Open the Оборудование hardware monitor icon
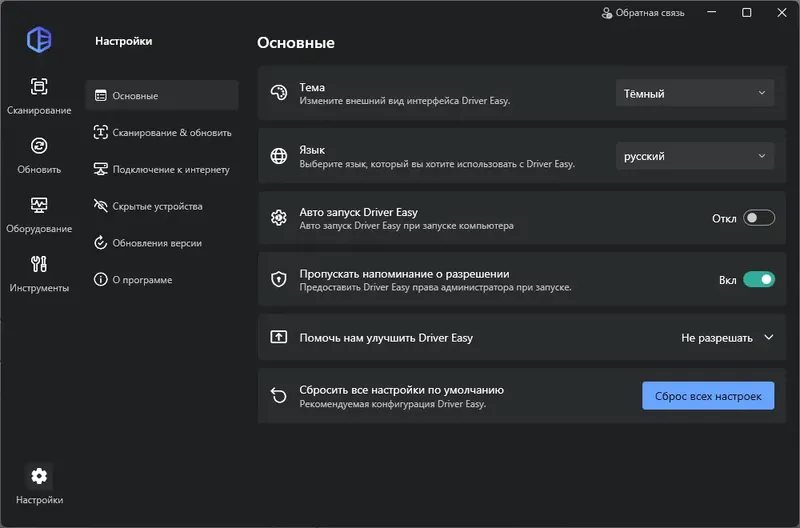This screenshot has height=528, width=800. pyautogui.click(x=39, y=205)
